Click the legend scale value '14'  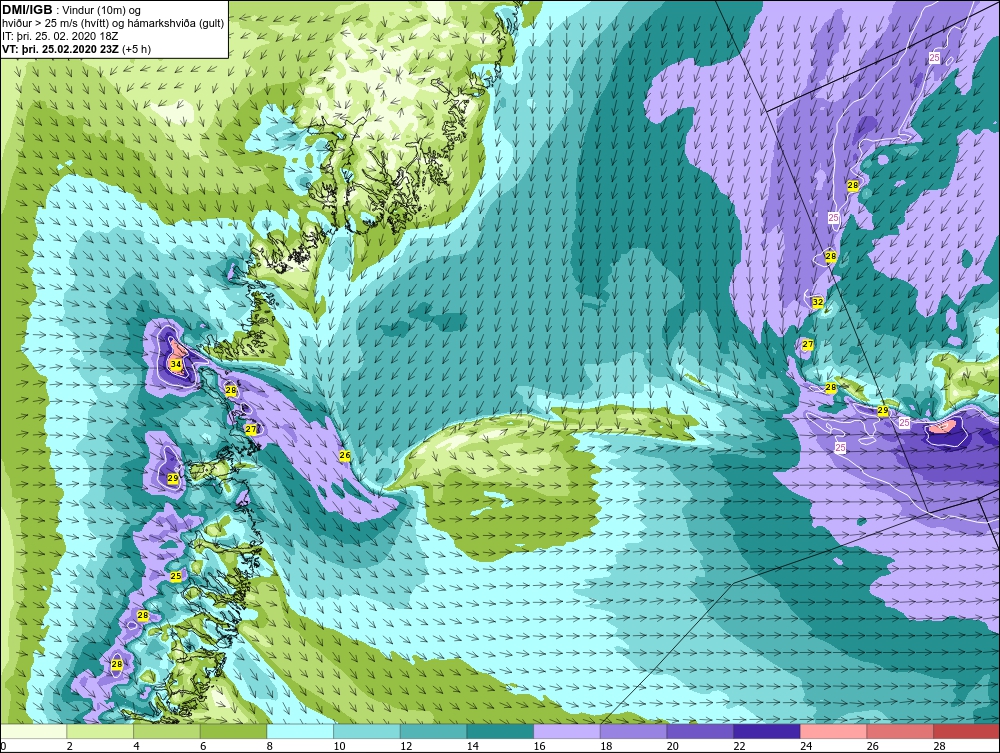[473, 746]
